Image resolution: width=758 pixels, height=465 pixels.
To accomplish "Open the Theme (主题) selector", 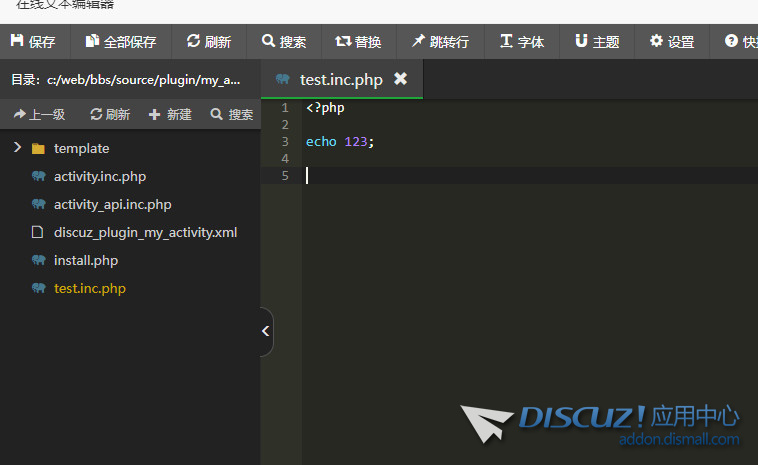I will point(597,42).
